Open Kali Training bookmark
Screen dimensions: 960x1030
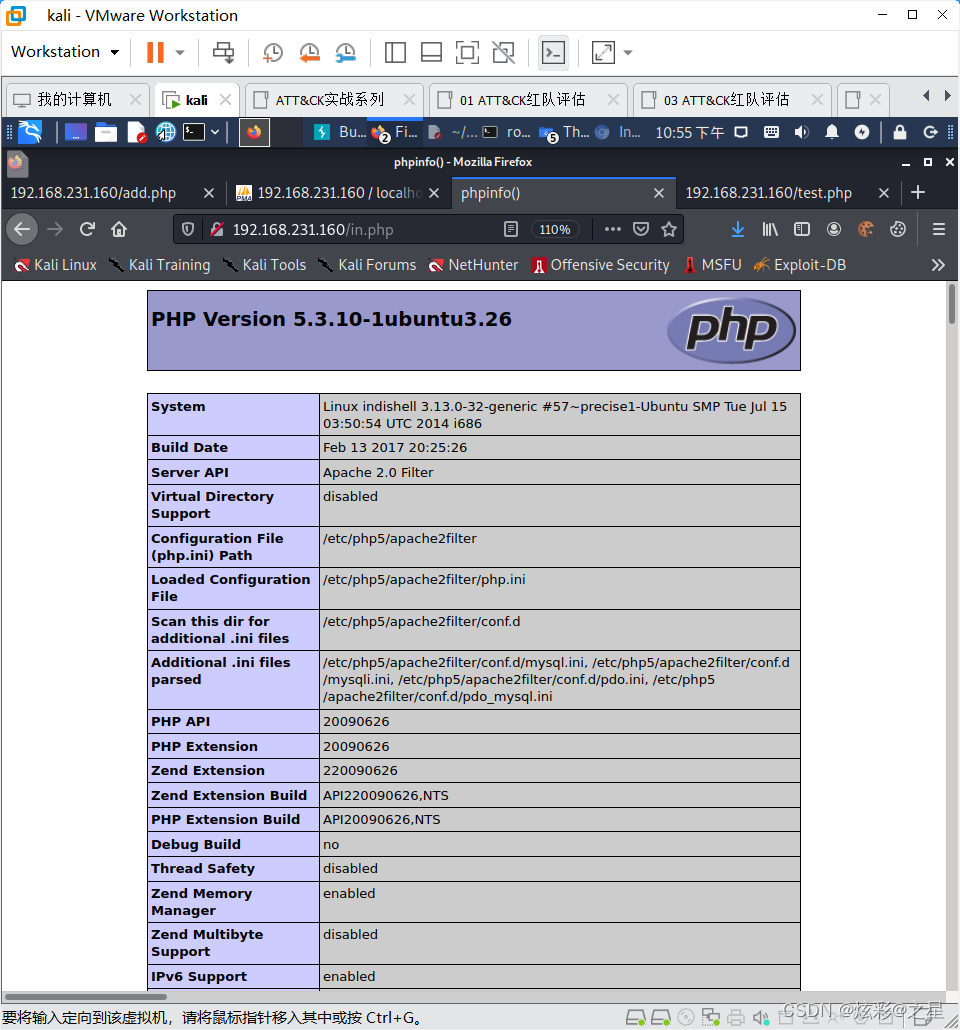[x=160, y=265]
